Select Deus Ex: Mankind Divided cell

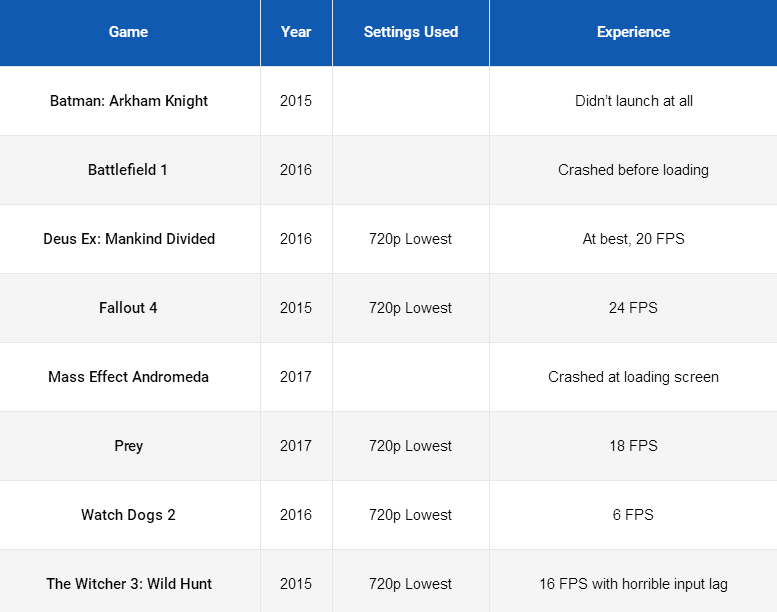point(129,239)
